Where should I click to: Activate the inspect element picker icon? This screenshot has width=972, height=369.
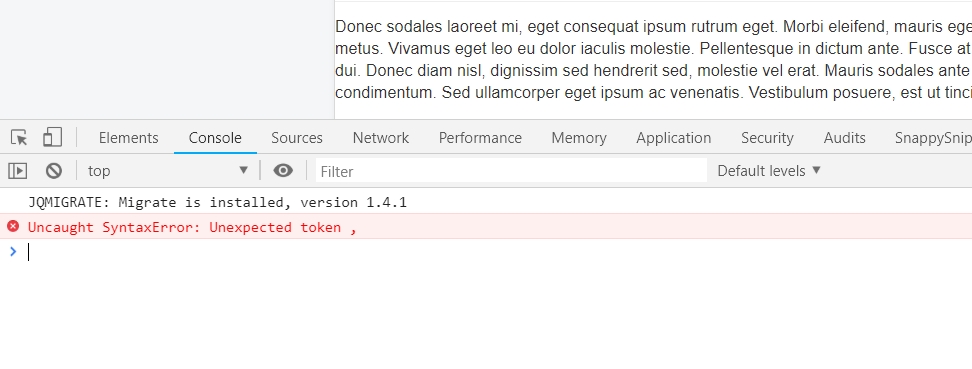[19, 137]
